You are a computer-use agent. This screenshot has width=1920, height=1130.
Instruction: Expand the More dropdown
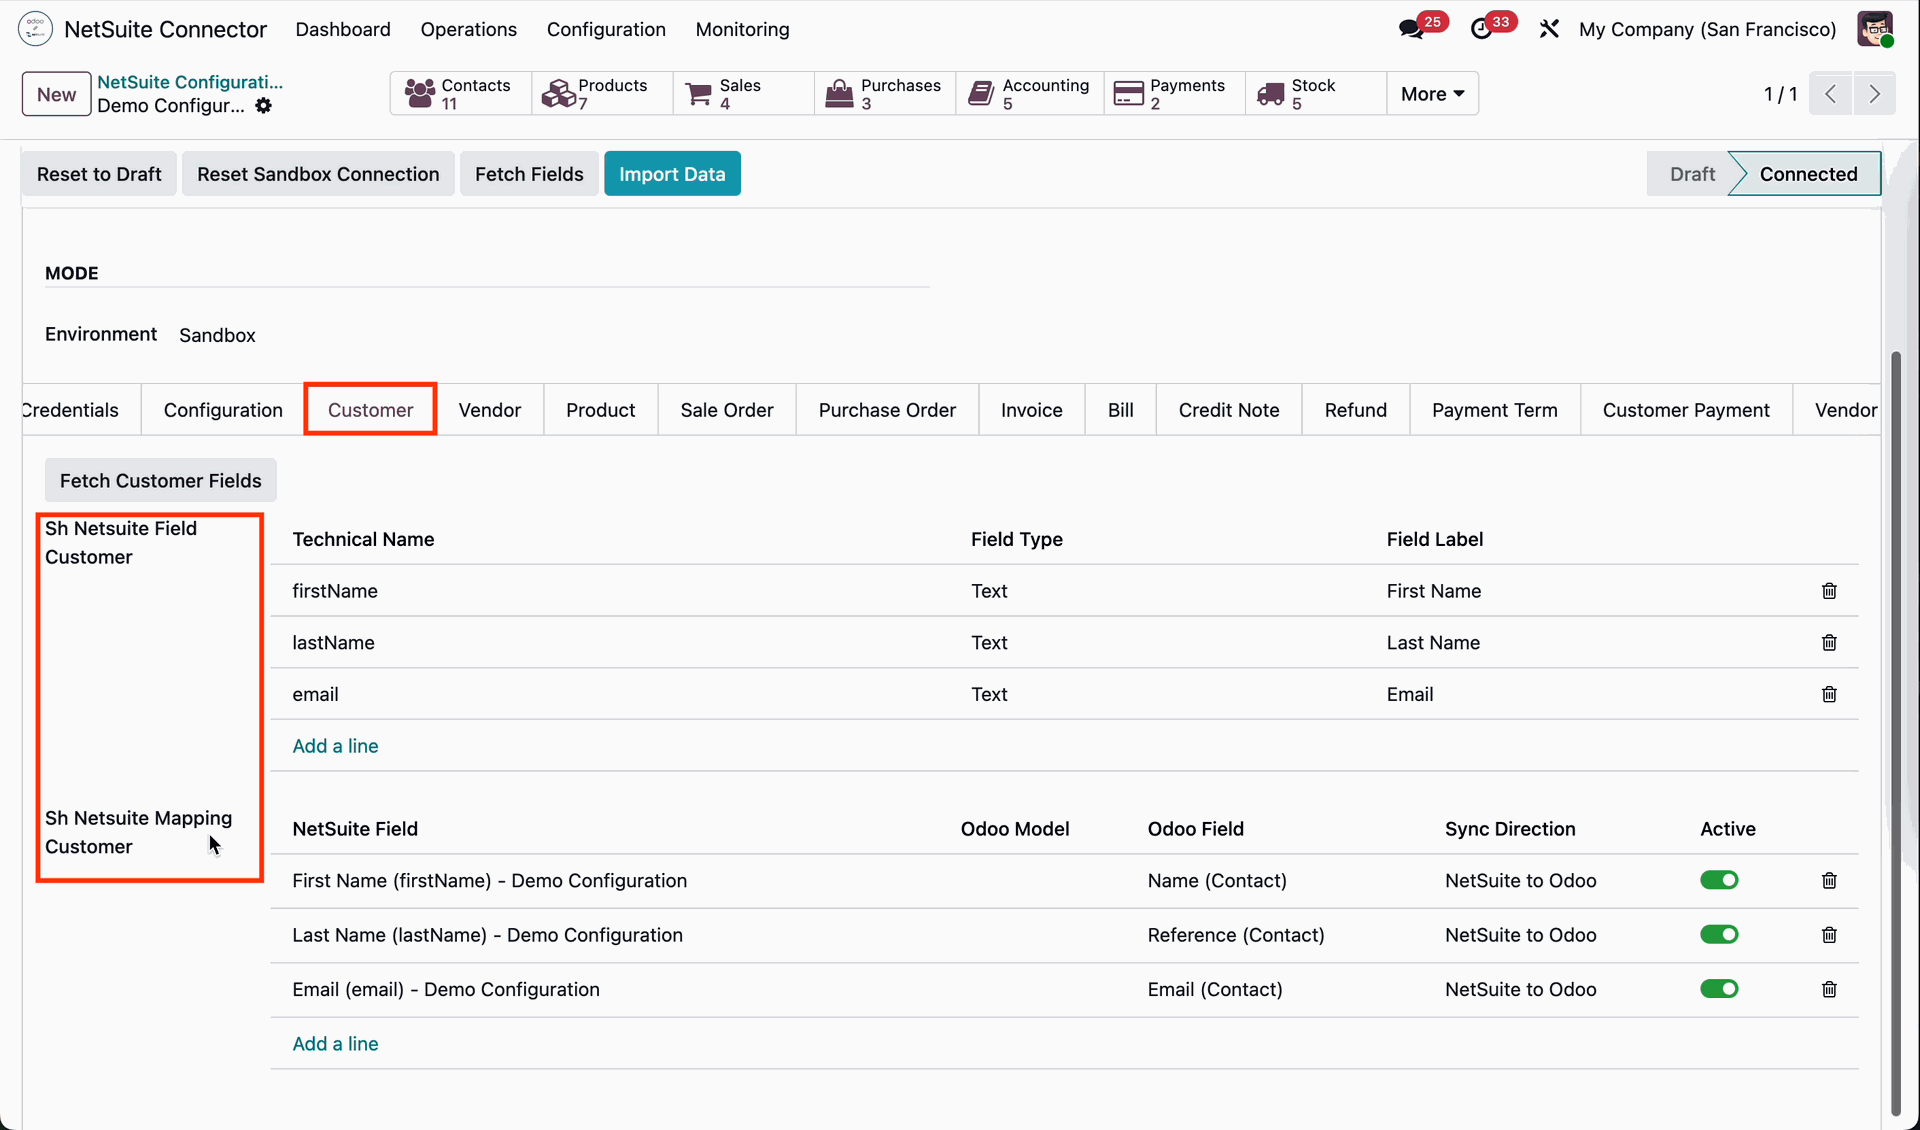[x=1432, y=93]
